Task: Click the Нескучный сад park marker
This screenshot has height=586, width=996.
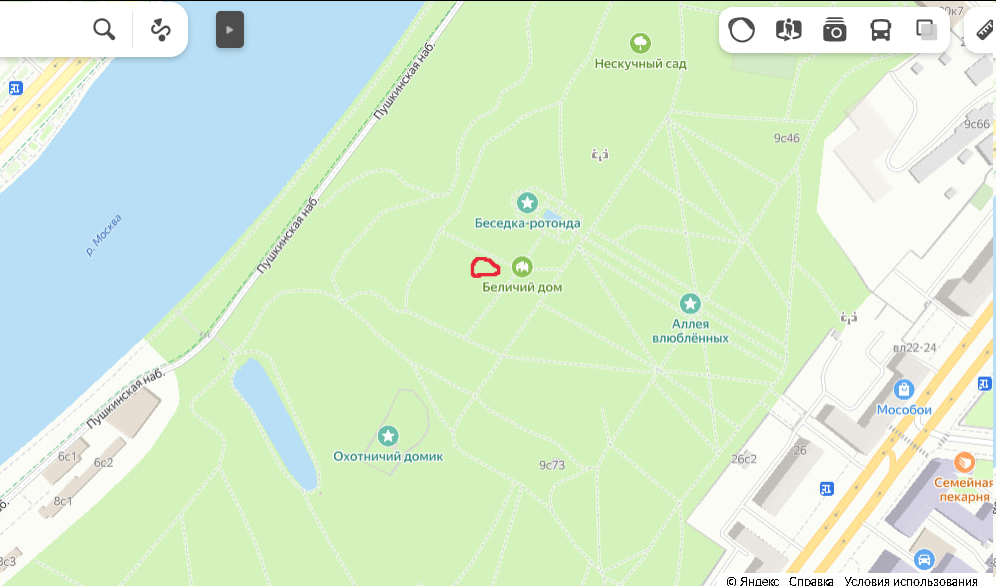Action: (x=640, y=43)
